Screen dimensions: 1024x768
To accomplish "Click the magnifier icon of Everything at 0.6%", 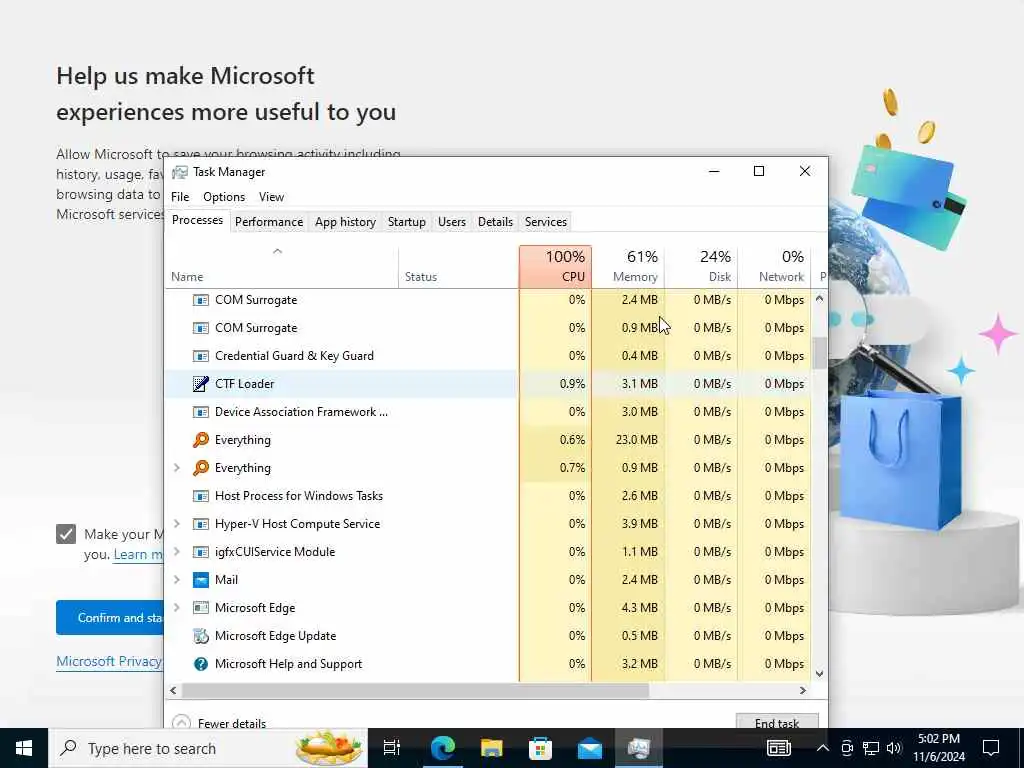I will [x=200, y=440].
